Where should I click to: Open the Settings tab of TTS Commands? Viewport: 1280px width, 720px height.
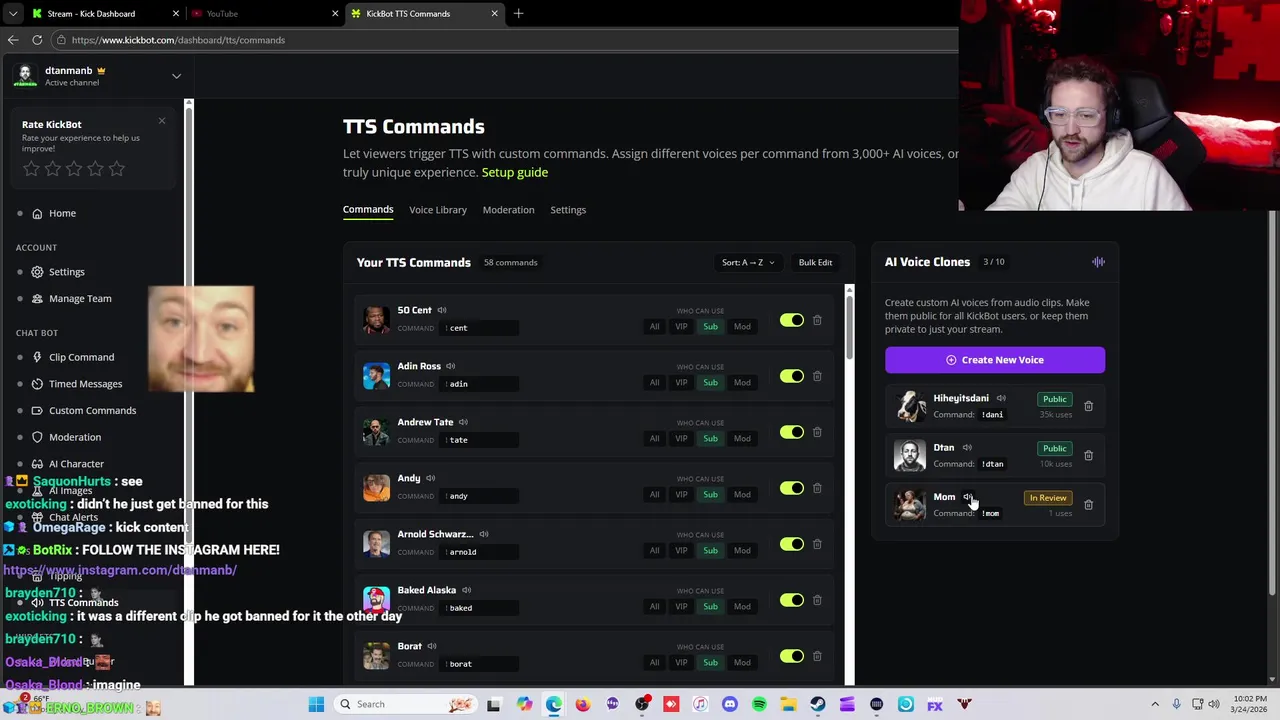pos(568,210)
